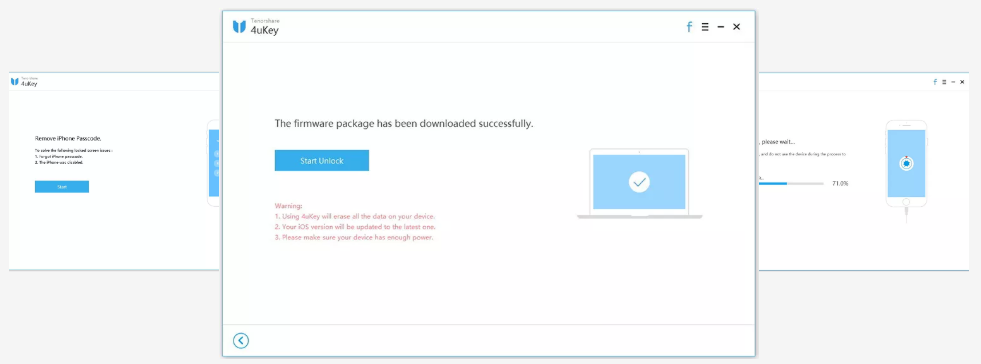Click the checkmark circle on laptop illustration
Viewport: 981px width, 364px height.
click(639, 182)
